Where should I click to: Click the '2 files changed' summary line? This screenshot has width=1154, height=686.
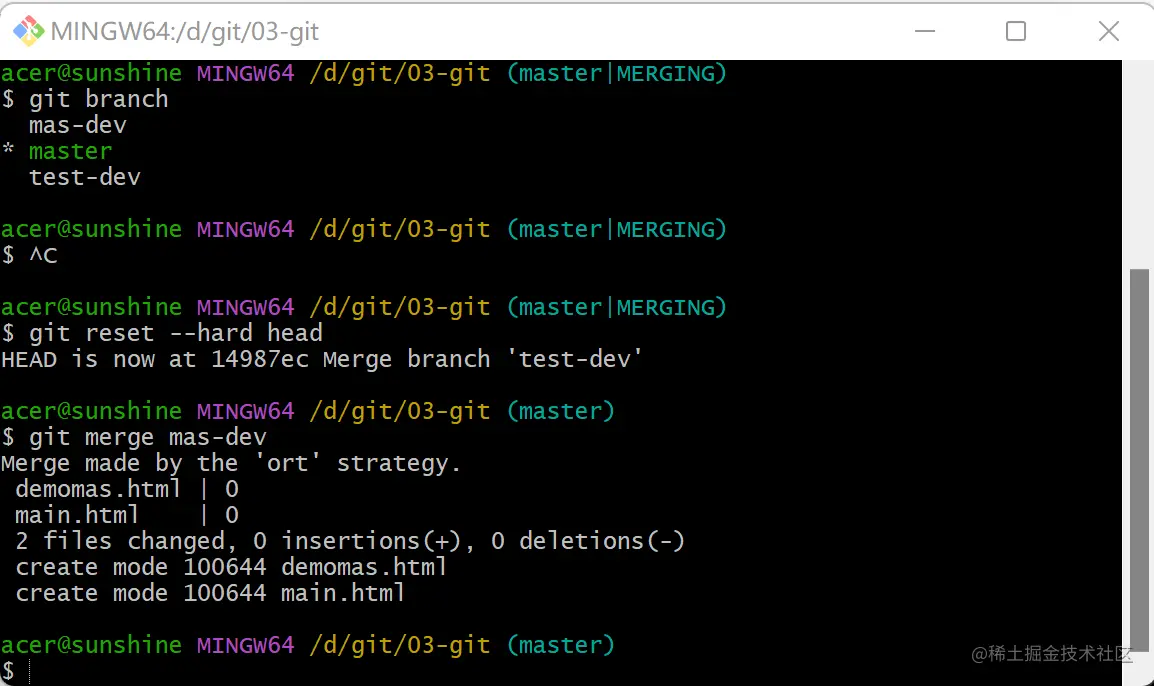pos(350,541)
